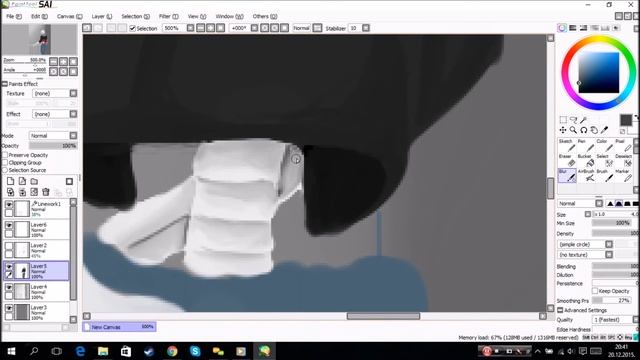Adjust the layer Opacity slider
The image size is (640, 360).
point(53,146)
